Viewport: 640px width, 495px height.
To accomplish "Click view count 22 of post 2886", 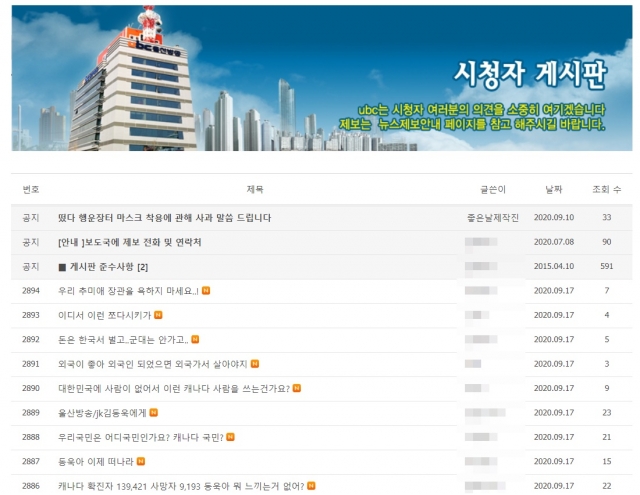I will (607, 486).
